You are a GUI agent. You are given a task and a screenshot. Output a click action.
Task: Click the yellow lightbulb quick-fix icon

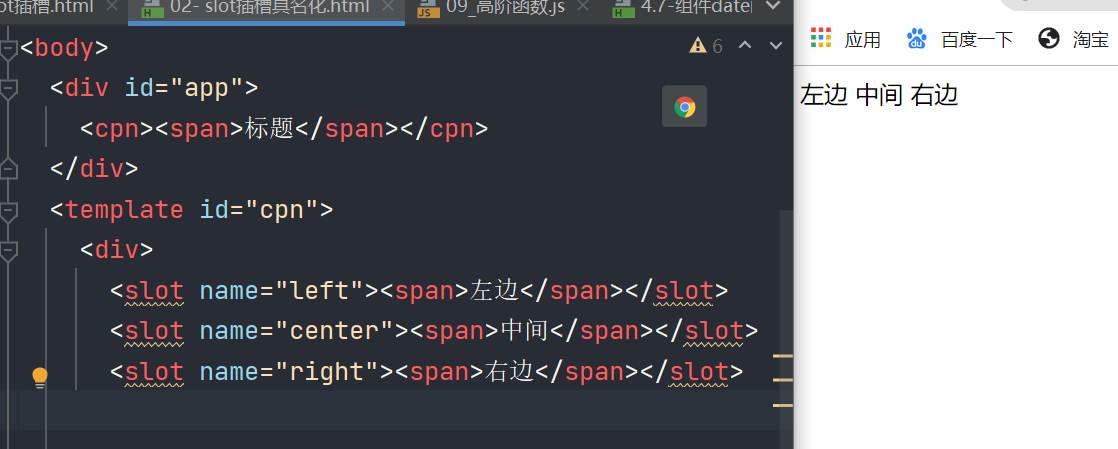(x=40, y=378)
